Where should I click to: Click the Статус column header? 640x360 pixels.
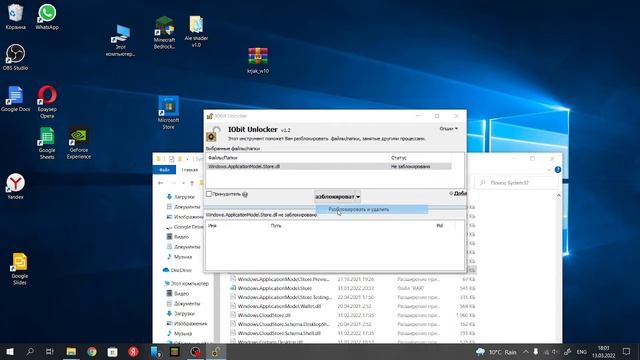[398, 158]
